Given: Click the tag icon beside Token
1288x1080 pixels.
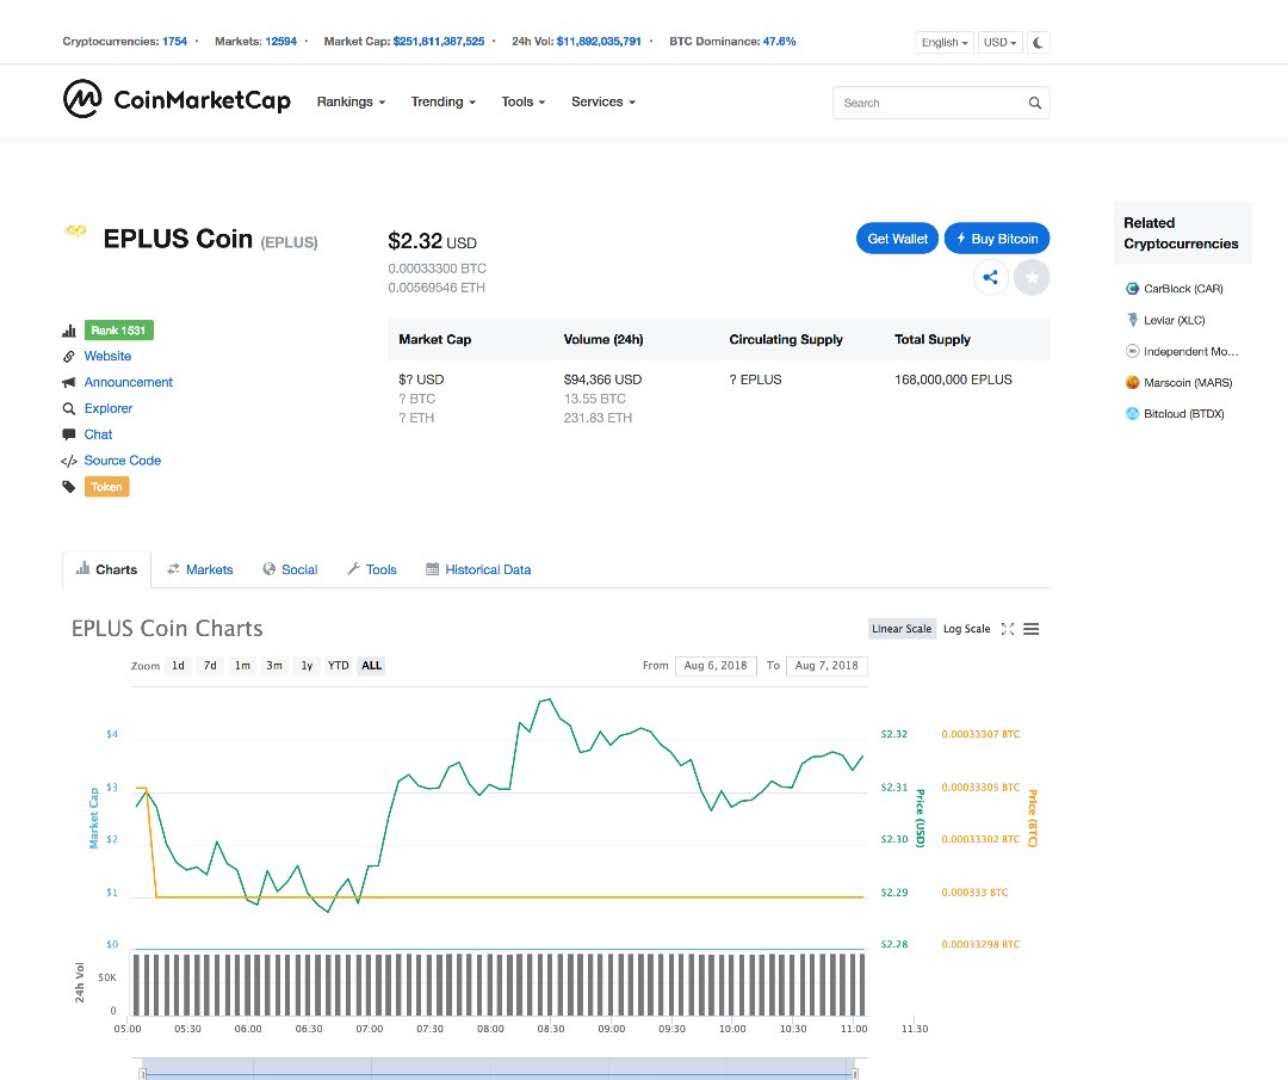Looking at the screenshot, I should [69, 487].
